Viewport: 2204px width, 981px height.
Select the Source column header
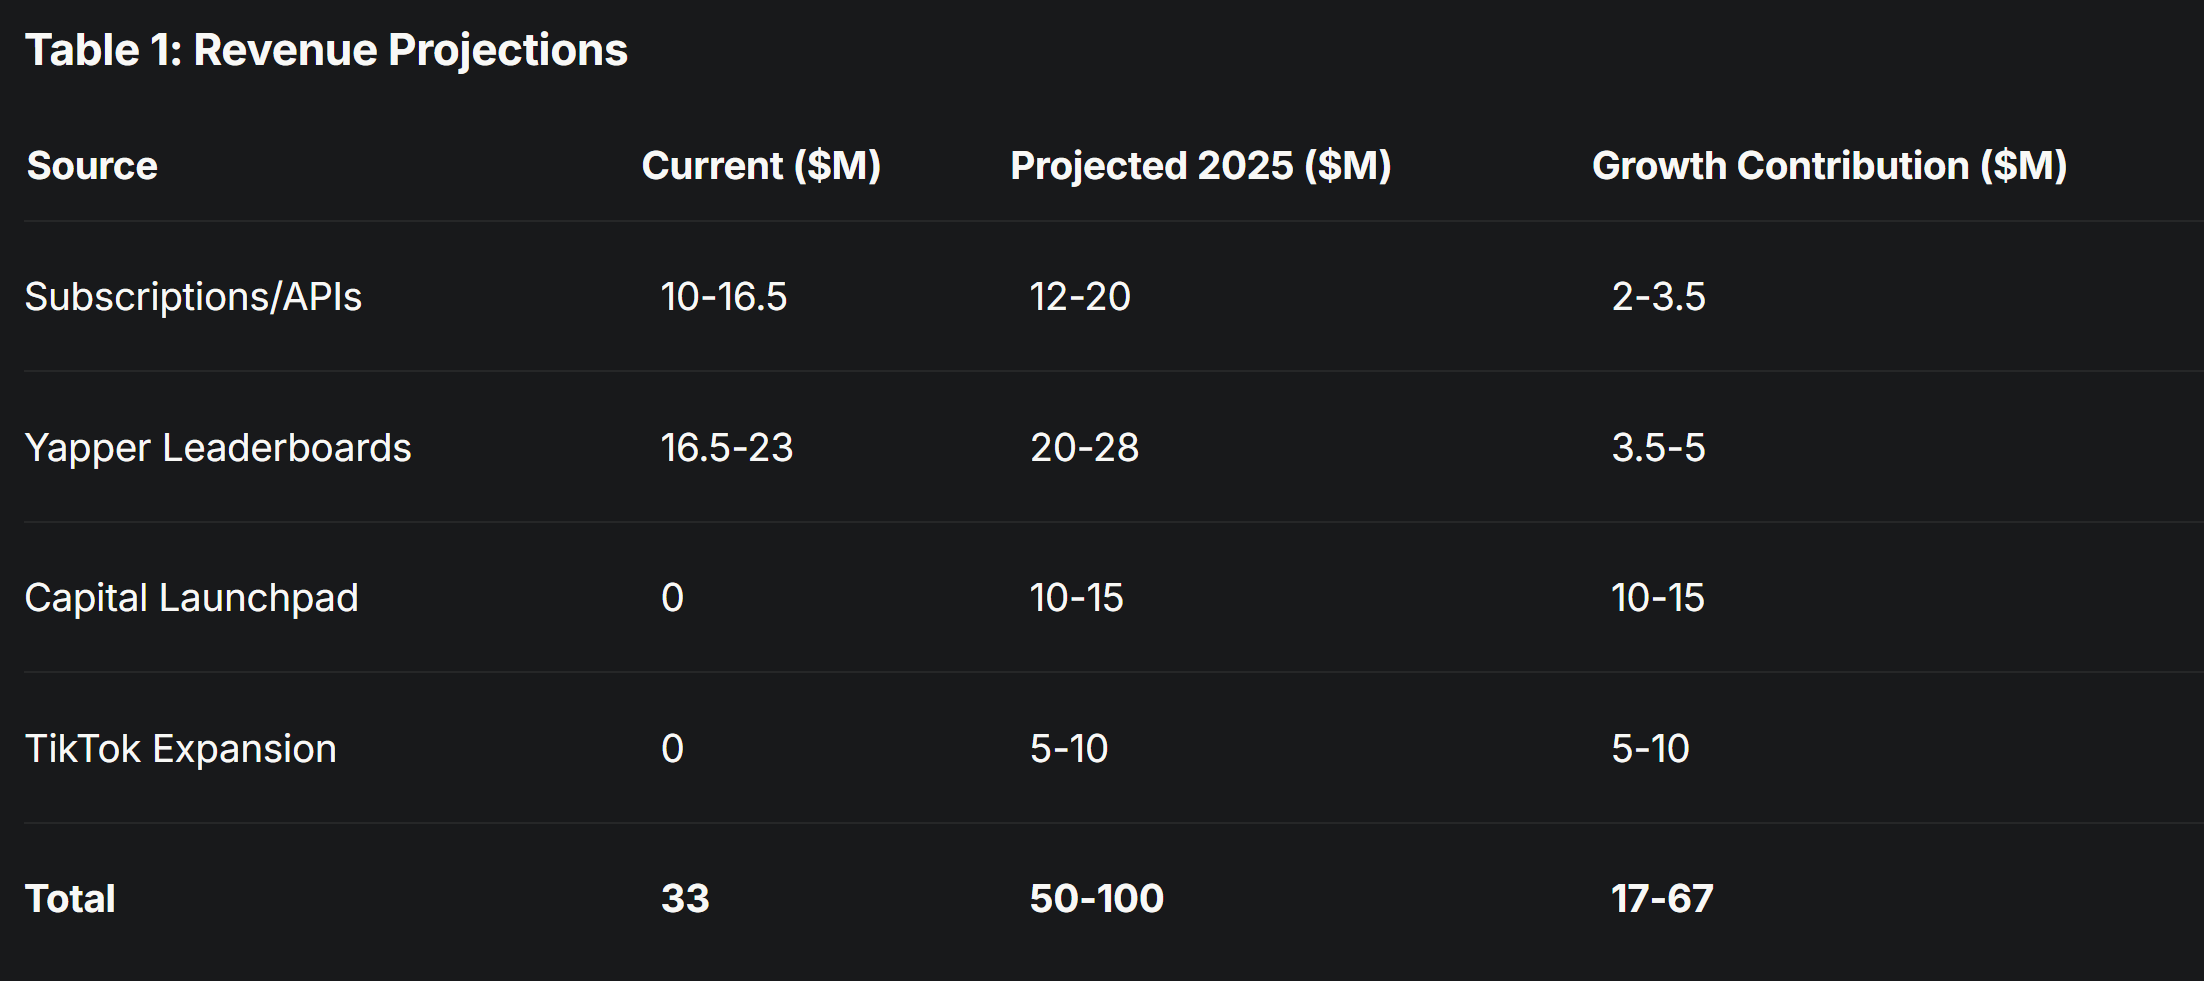point(92,166)
